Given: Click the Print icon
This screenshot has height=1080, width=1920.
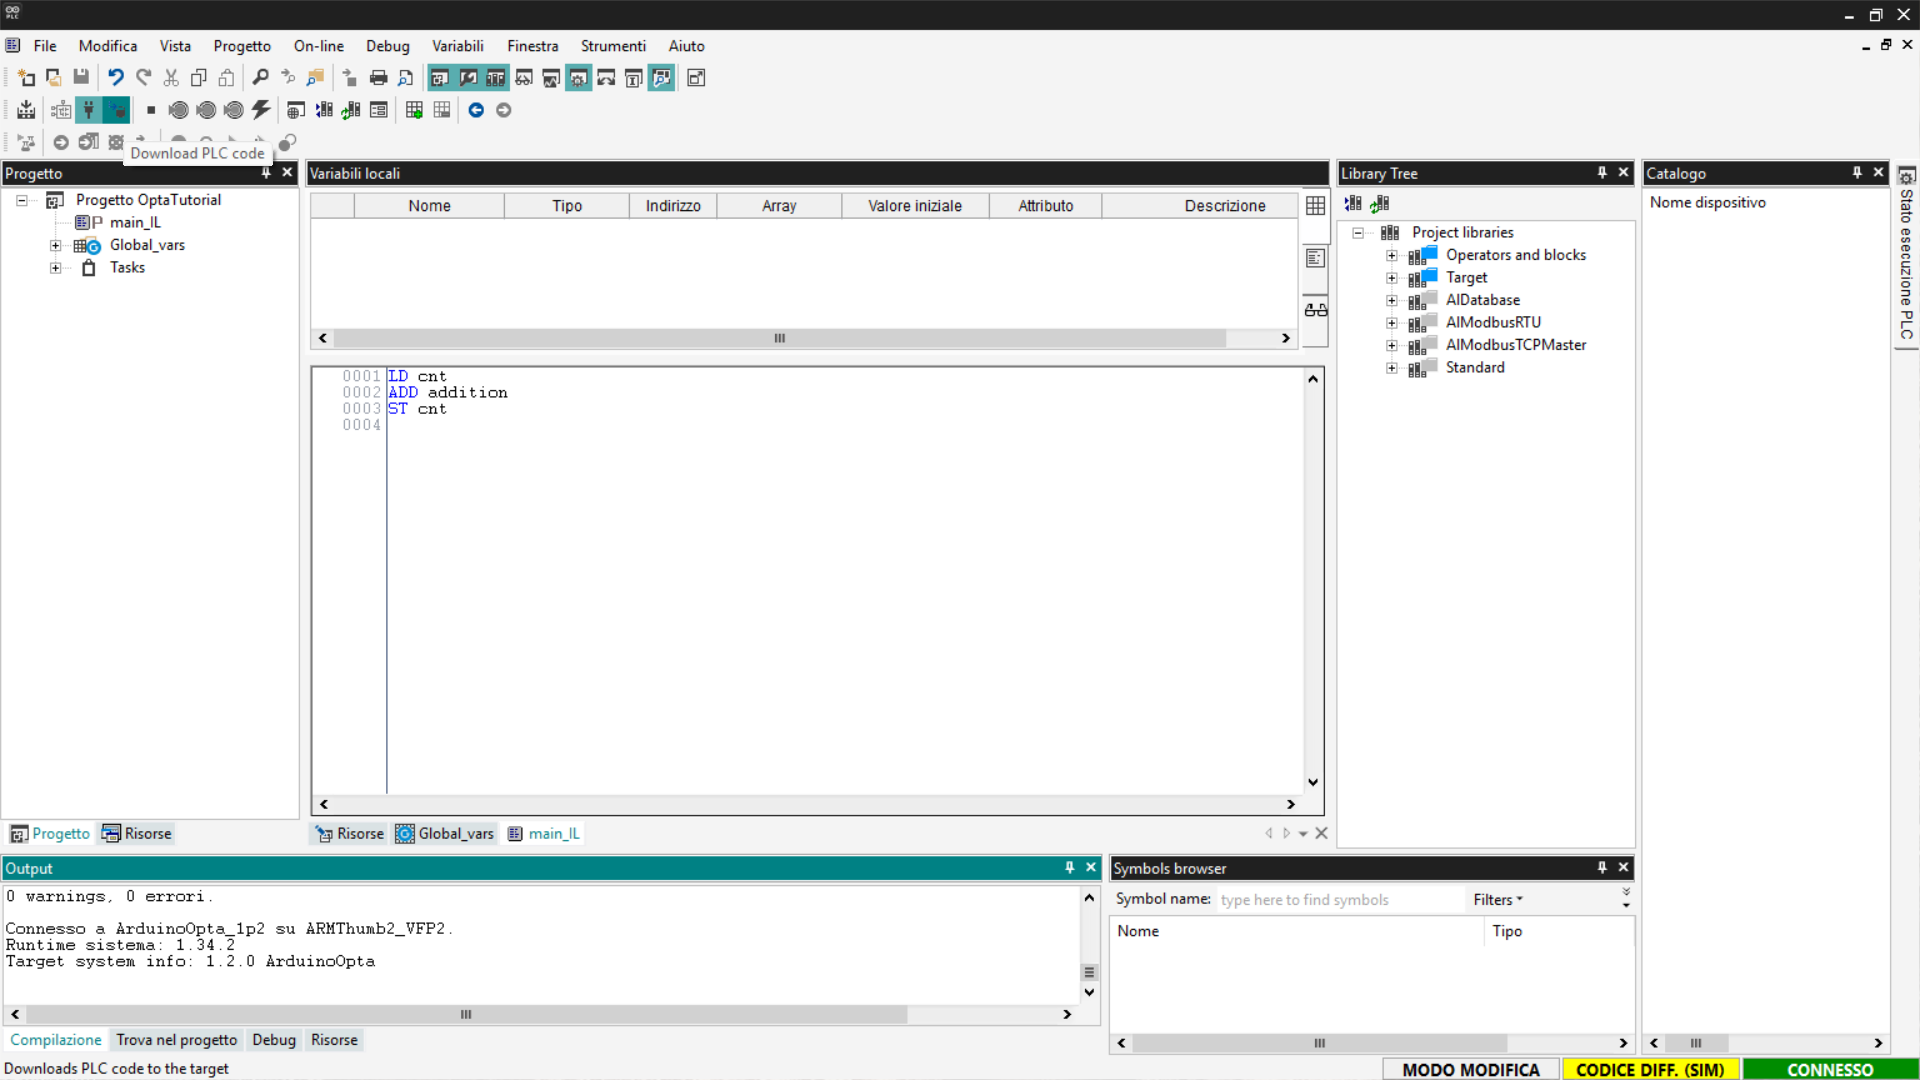Looking at the screenshot, I should 378,78.
